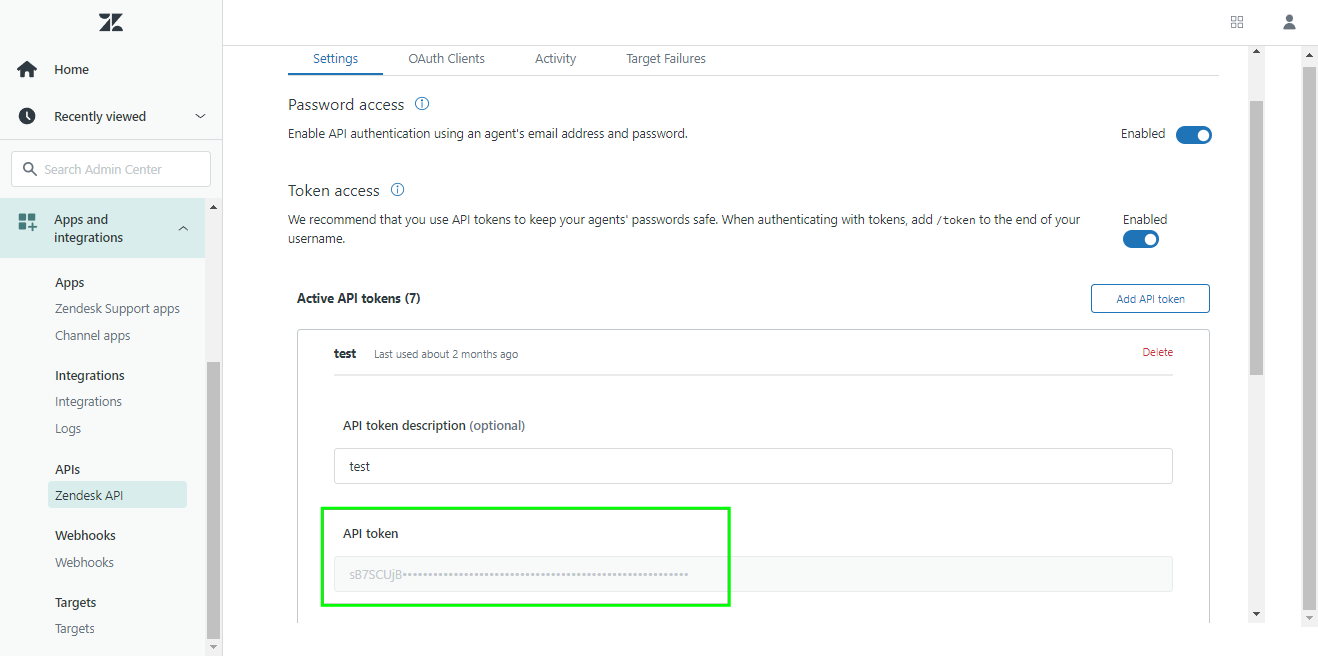Open the Zendesk products grid icon
Image resolution: width=1318 pixels, height=656 pixels.
click(1237, 22)
